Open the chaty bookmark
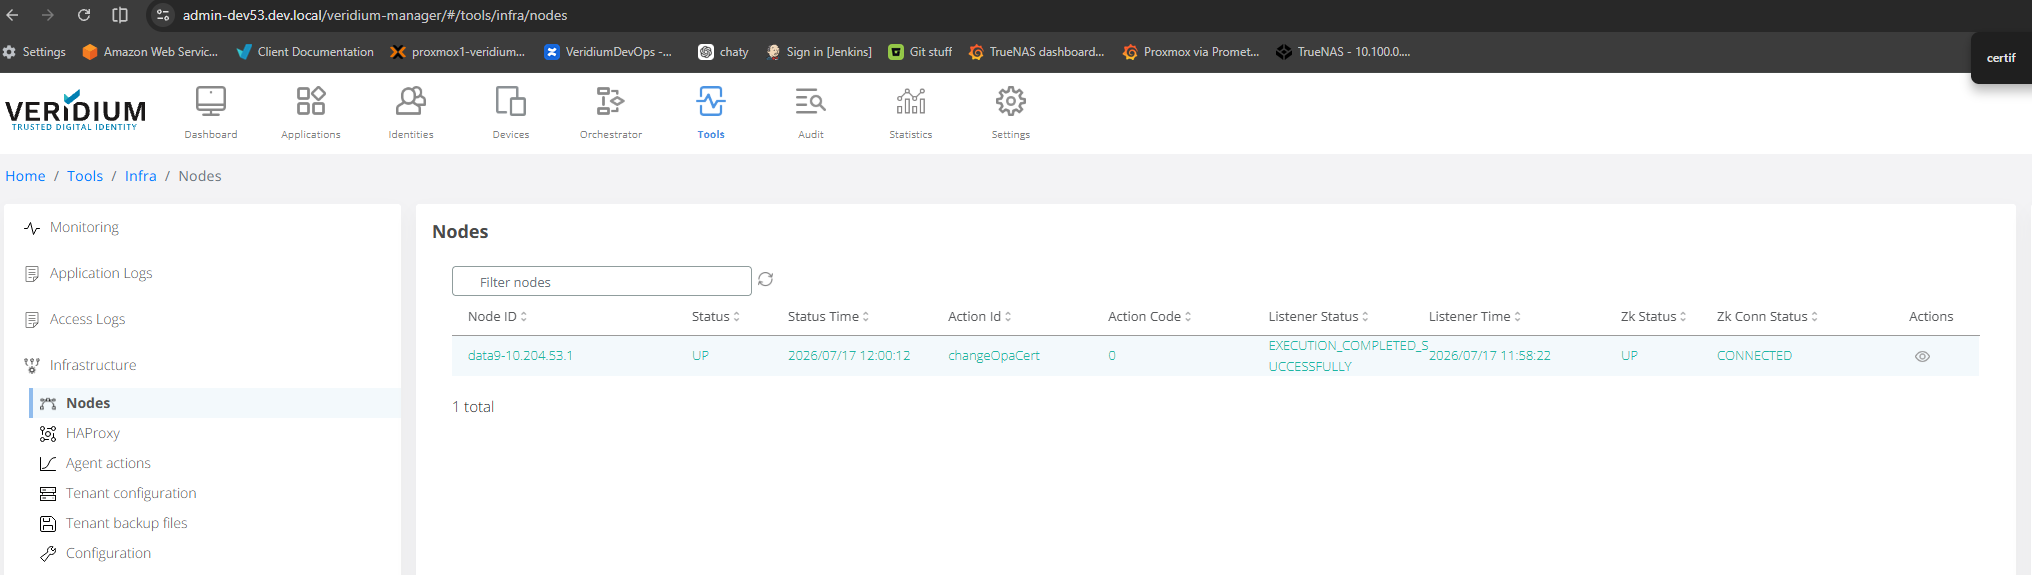This screenshot has width=2032, height=575. click(723, 52)
